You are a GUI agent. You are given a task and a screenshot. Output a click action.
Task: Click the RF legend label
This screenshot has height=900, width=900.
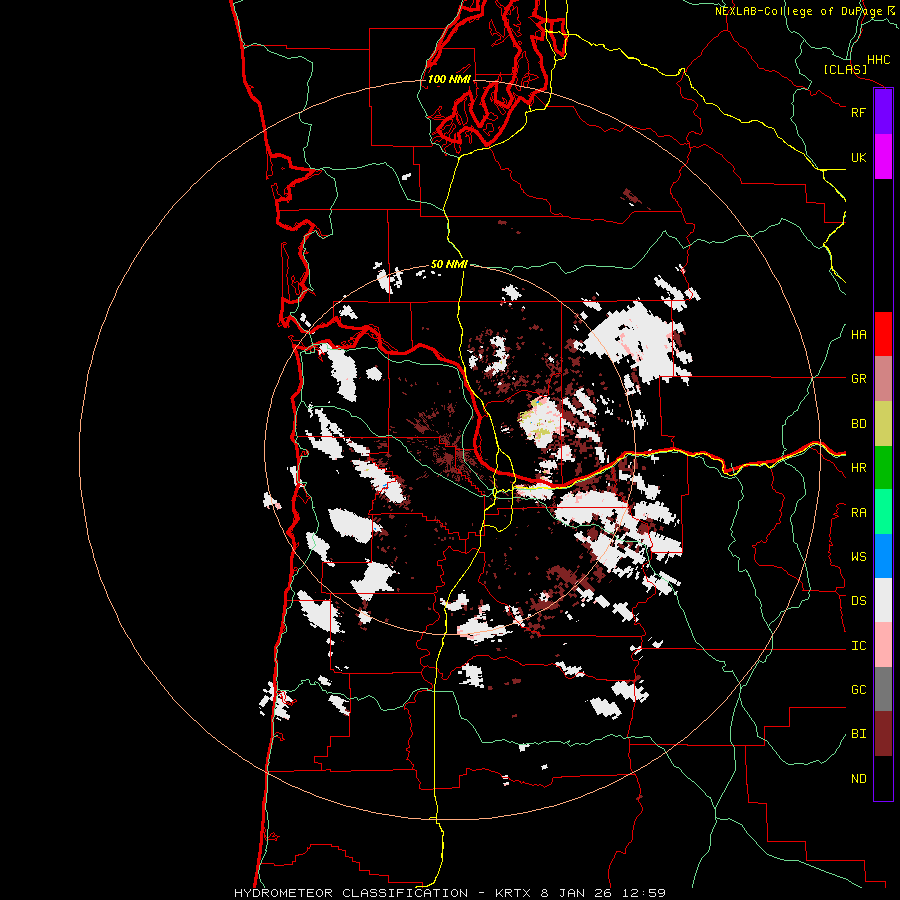858,112
